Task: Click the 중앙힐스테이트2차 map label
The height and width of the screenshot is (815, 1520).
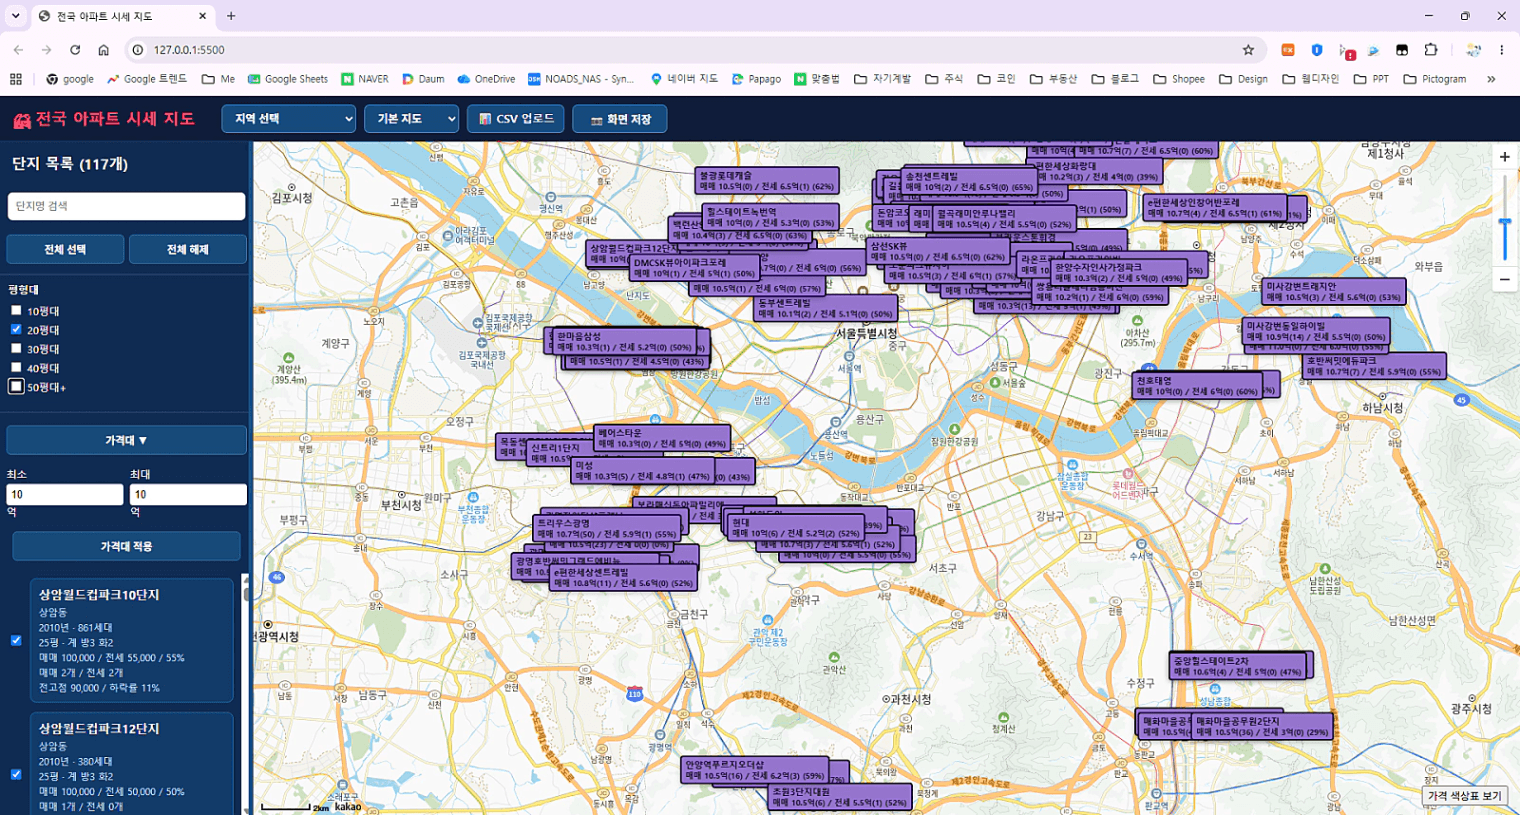Action: (1238, 666)
